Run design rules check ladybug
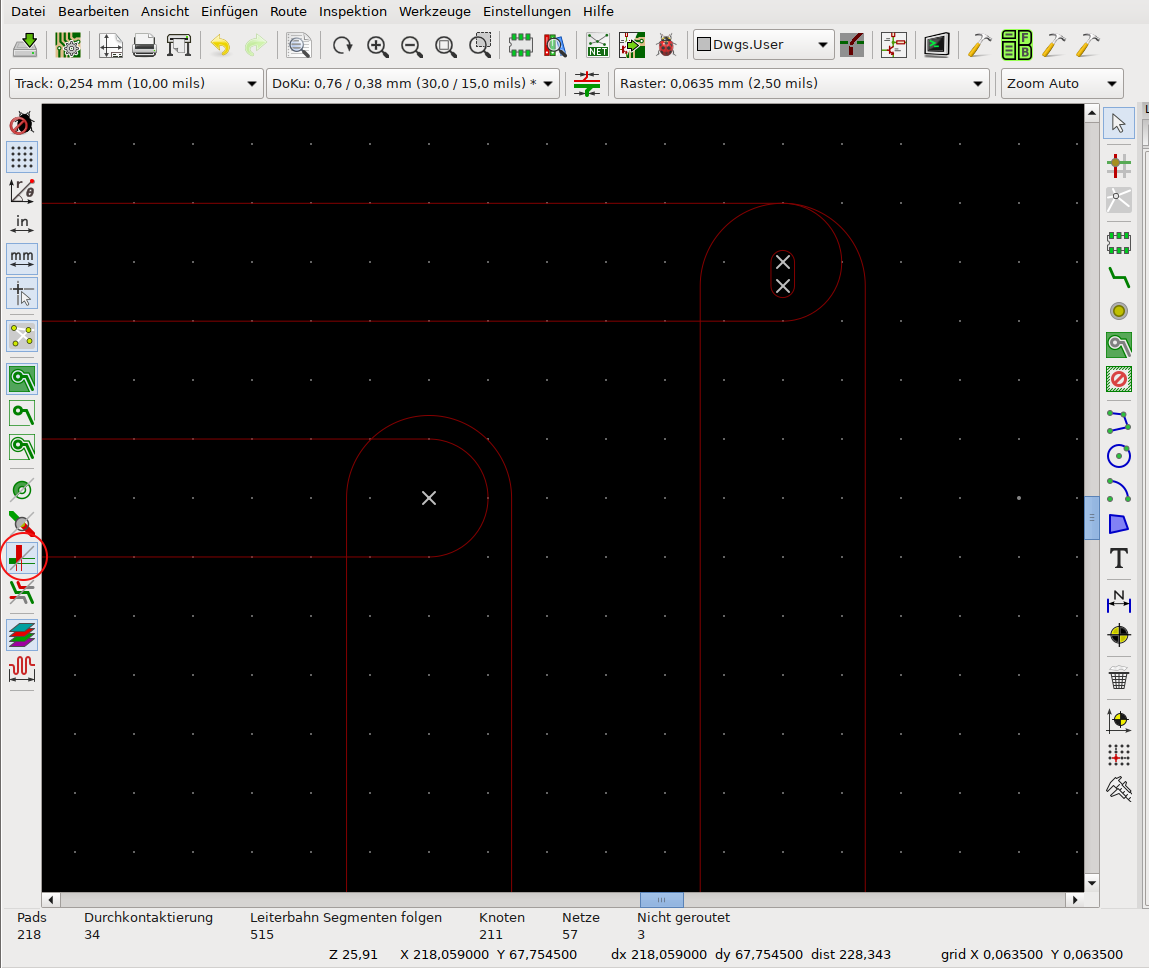 (x=666, y=45)
